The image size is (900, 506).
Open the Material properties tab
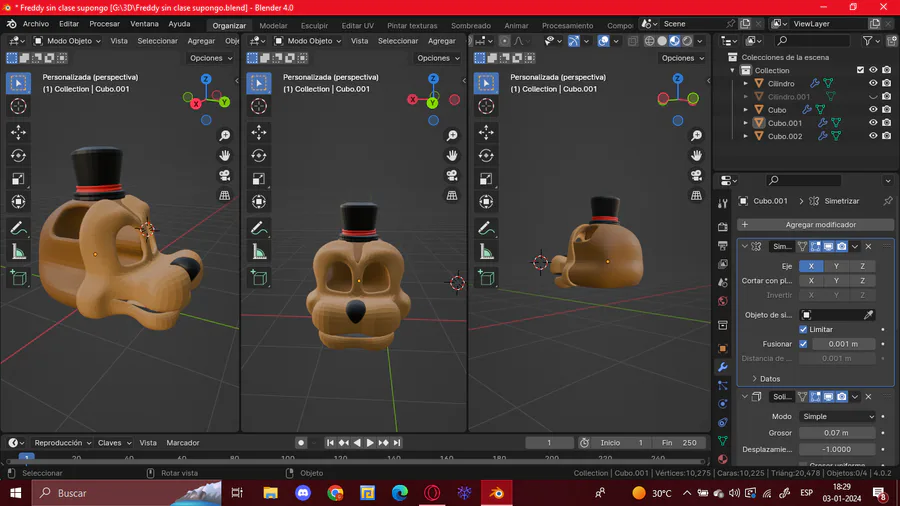(723, 459)
